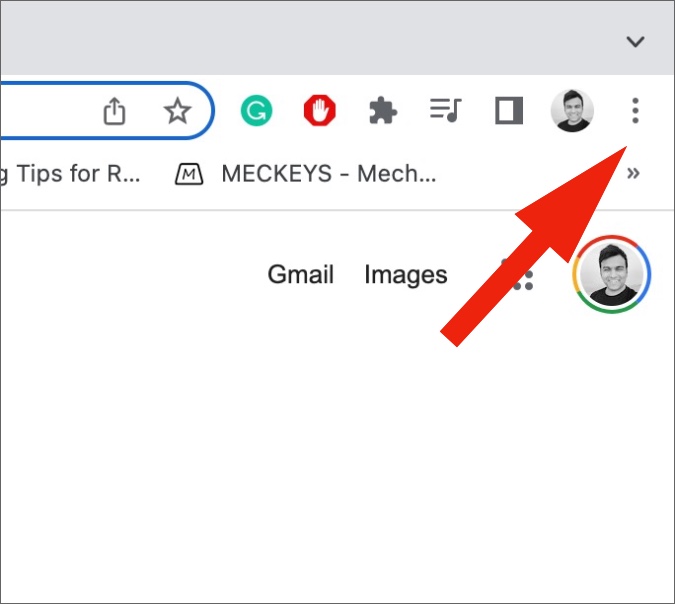Open Chrome profile avatar in toolbar
This screenshot has width=675, height=604.
click(x=572, y=111)
